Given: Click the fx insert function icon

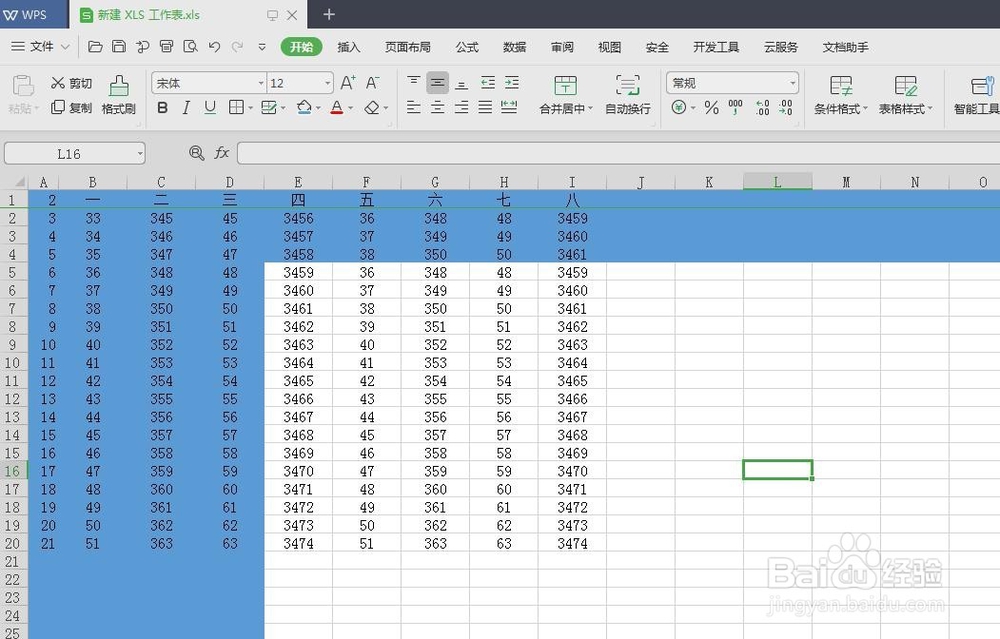Looking at the screenshot, I should point(221,153).
